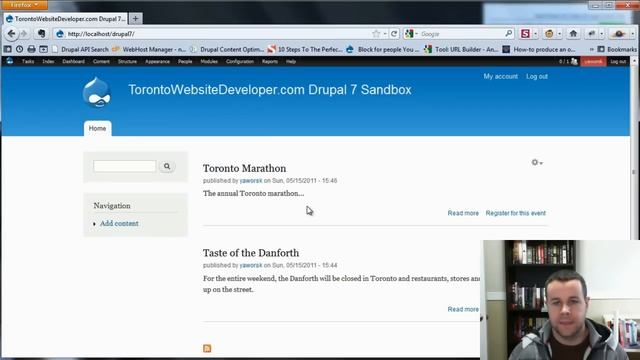Open the Toronto Marathon article title

pyautogui.click(x=244, y=168)
